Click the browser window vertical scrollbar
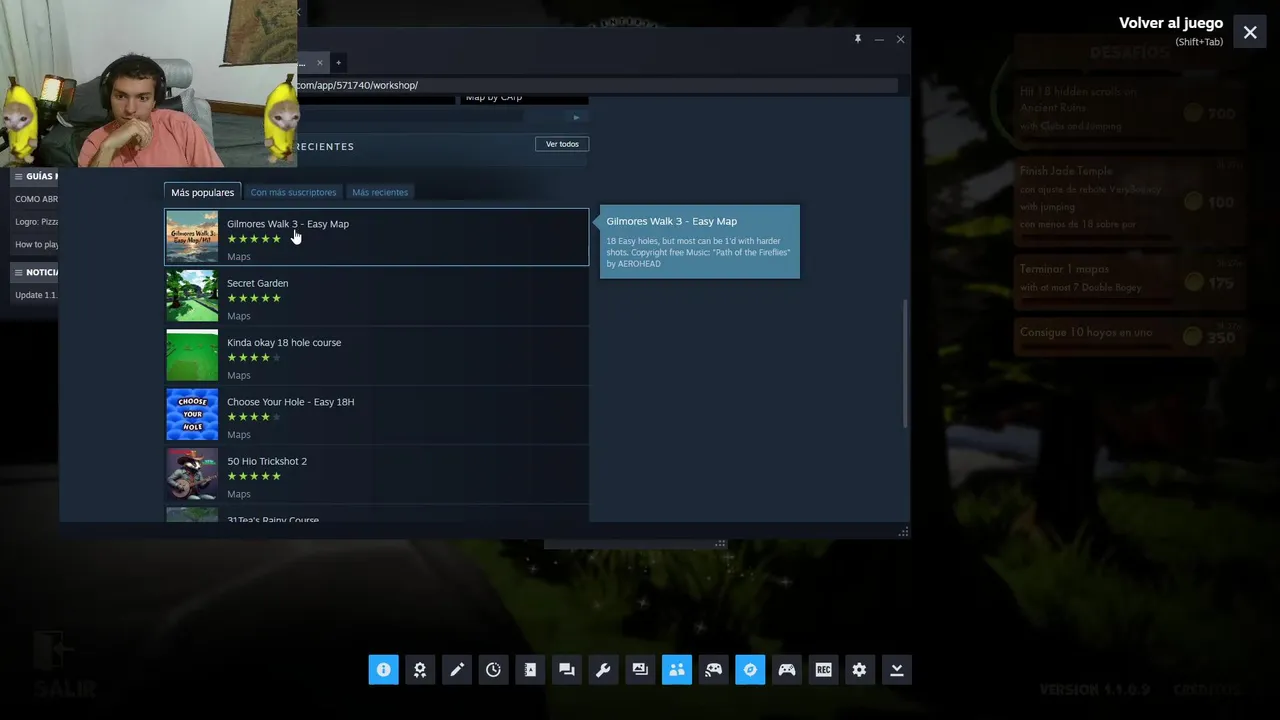The image size is (1280, 720). click(x=905, y=365)
